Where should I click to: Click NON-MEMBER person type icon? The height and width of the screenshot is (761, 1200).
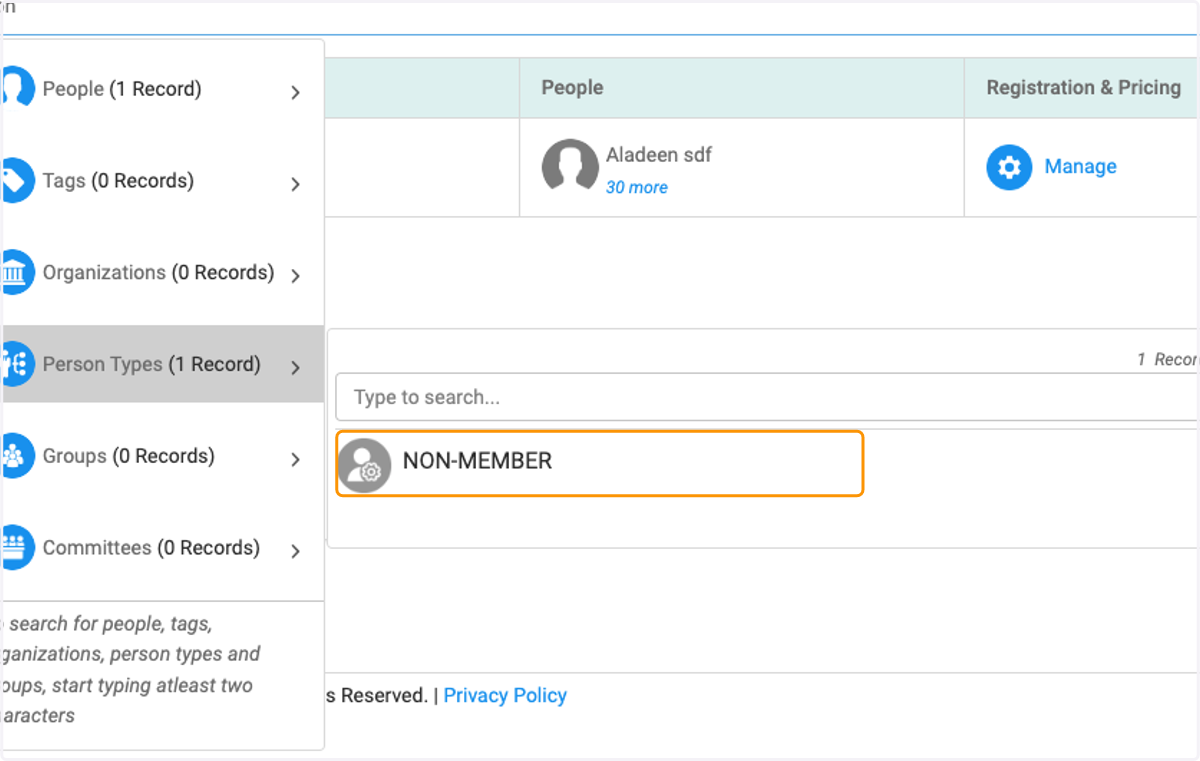pos(364,465)
